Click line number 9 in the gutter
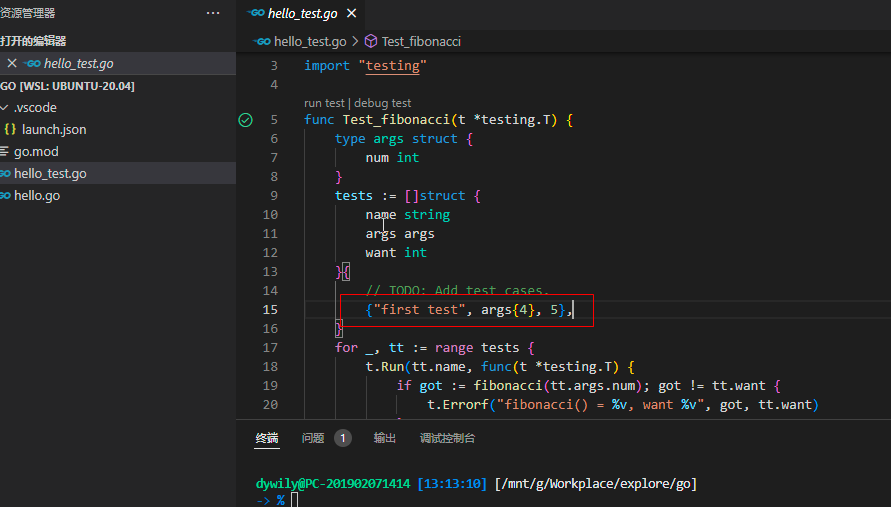 click(274, 196)
